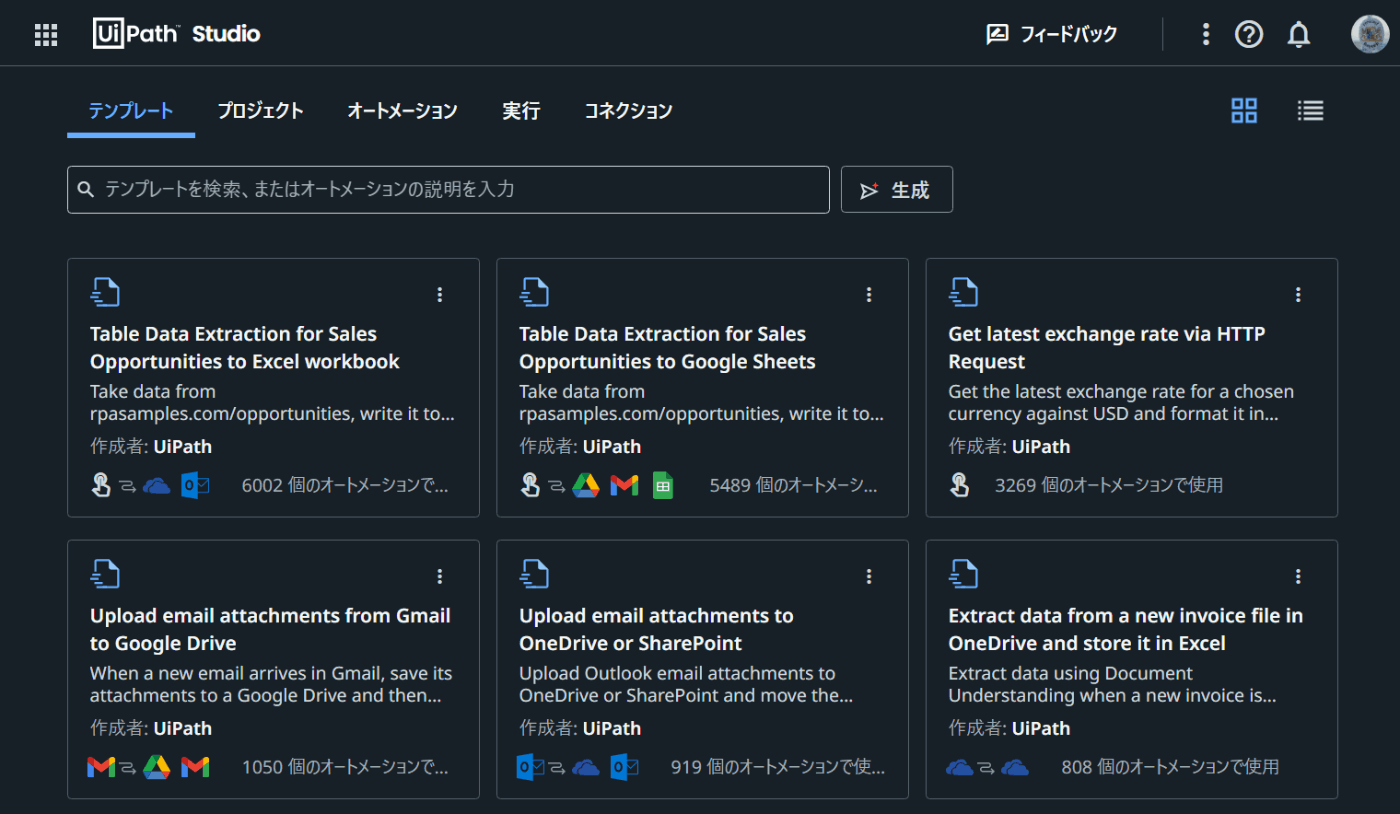Click OneDrive icon on SharePoint upload card
This screenshot has width=1400, height=814.
pos(586,768)
